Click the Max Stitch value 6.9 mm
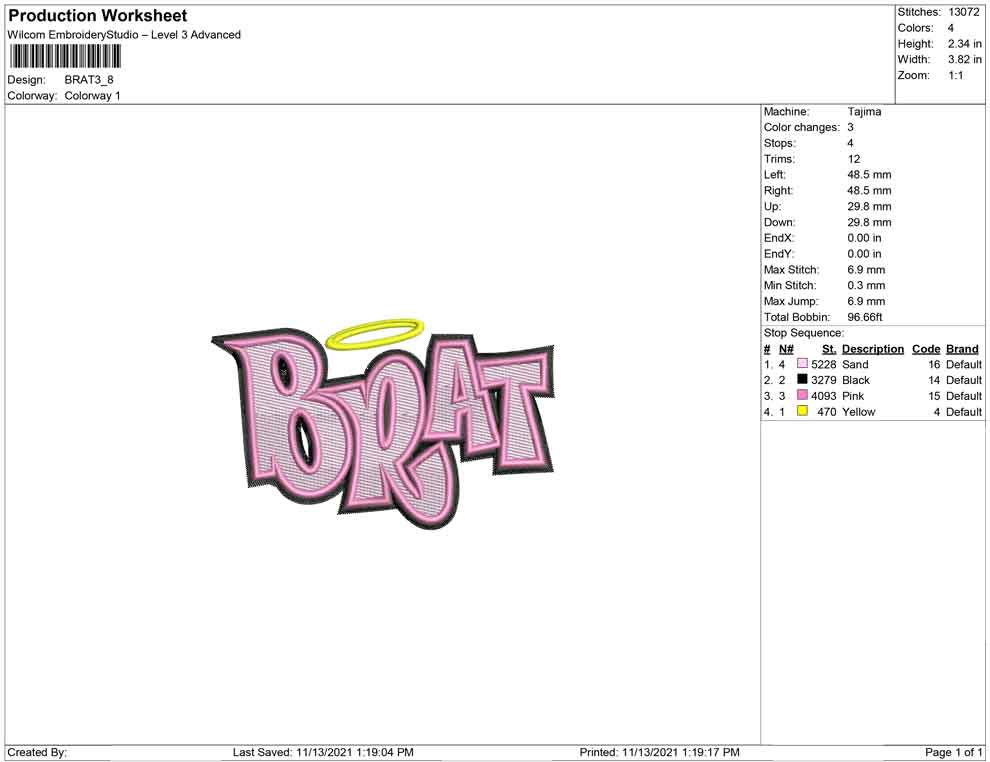 pos(866,270)
